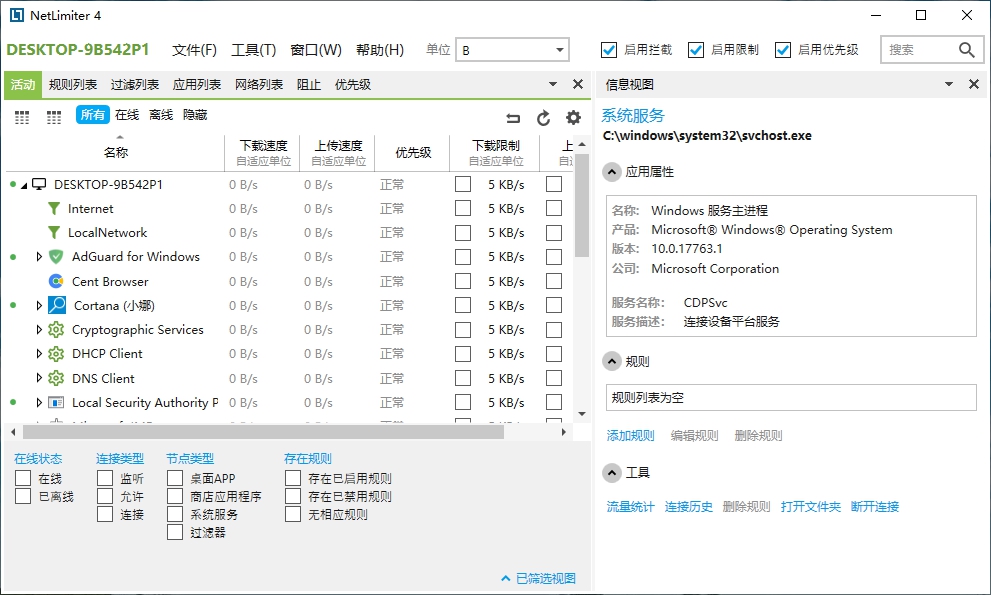Show 隐藏 items filter
The height and width of the screenshot is (595, 991).
click(x=195, y=114)
